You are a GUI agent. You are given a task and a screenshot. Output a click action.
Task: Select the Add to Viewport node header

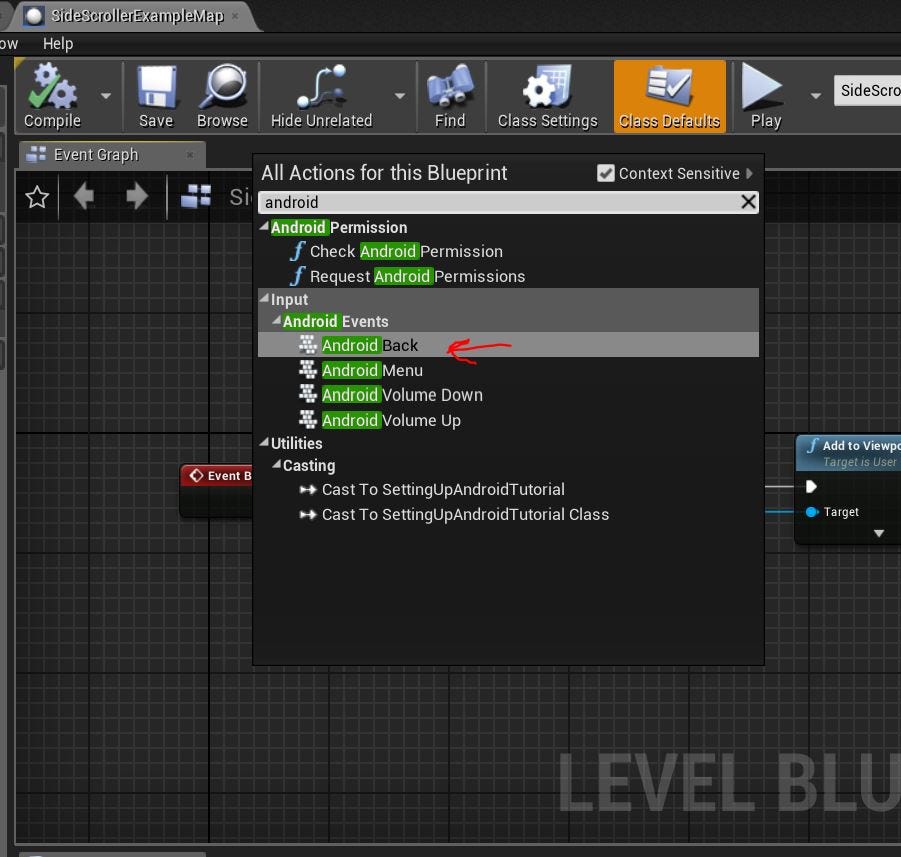[x=849, y=453]
